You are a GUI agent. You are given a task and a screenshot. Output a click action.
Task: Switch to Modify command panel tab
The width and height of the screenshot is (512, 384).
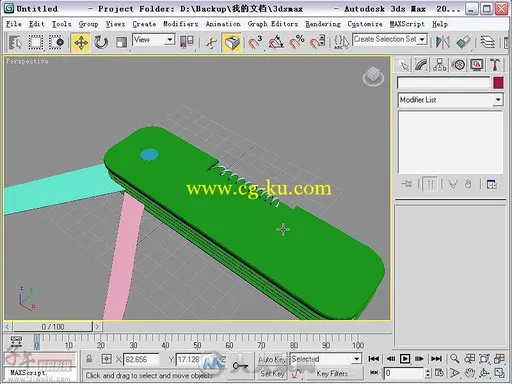pyautogui.click(x=421, y=65)
